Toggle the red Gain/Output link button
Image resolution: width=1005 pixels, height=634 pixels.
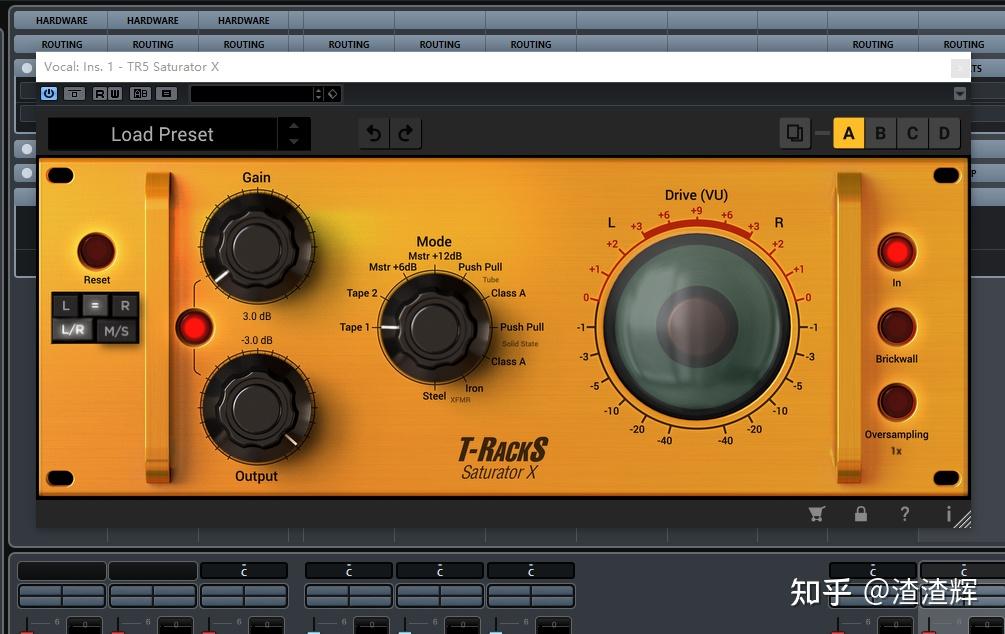point(194,328)
